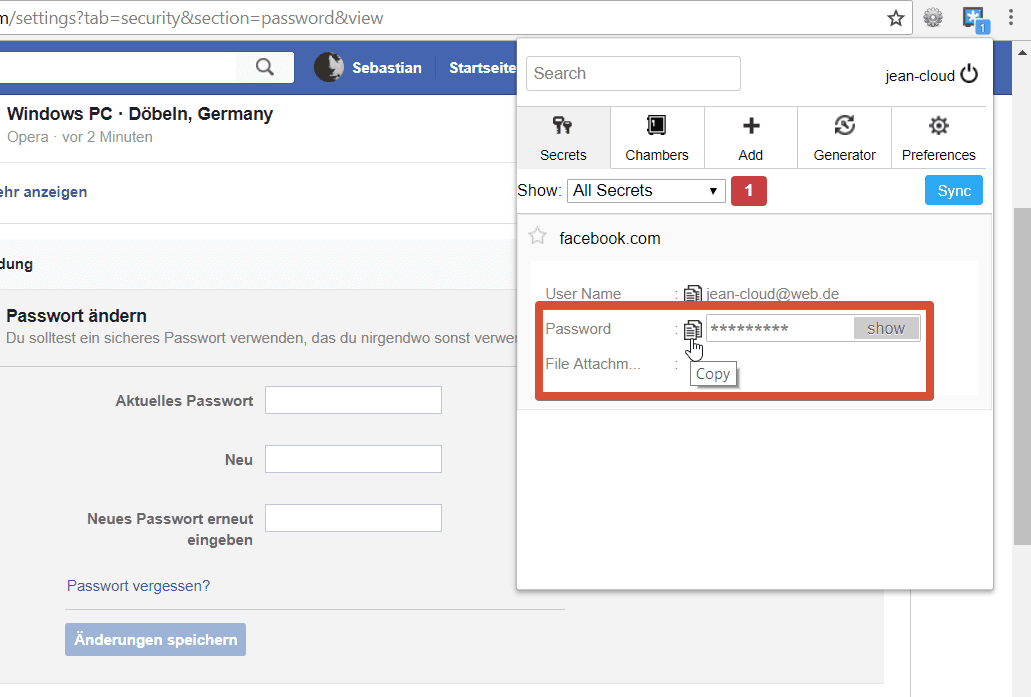Click the gear extension icon in the browser toolbar
This screenshot has height=697, width=1031.
tap(933, 18)
